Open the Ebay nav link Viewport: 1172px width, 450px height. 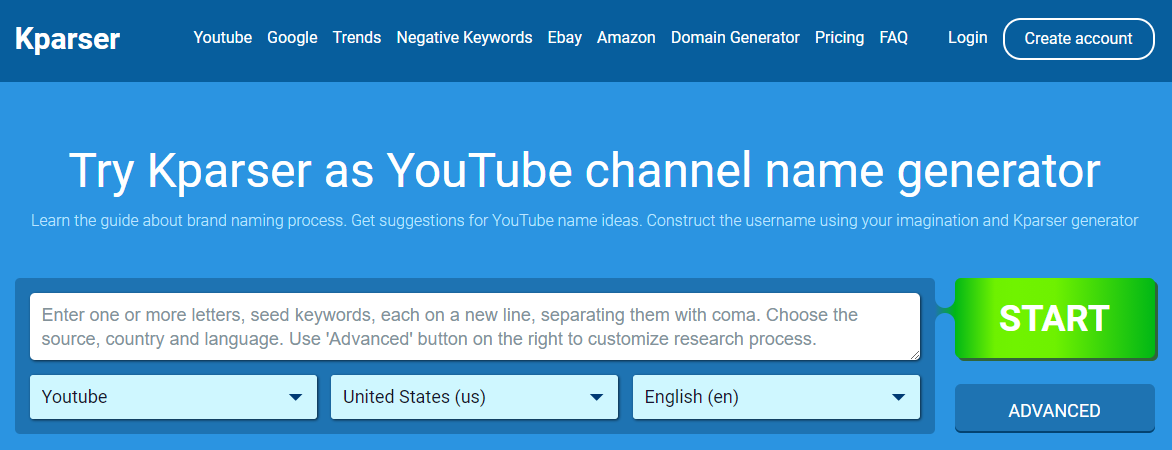click(x=564, y=37)
